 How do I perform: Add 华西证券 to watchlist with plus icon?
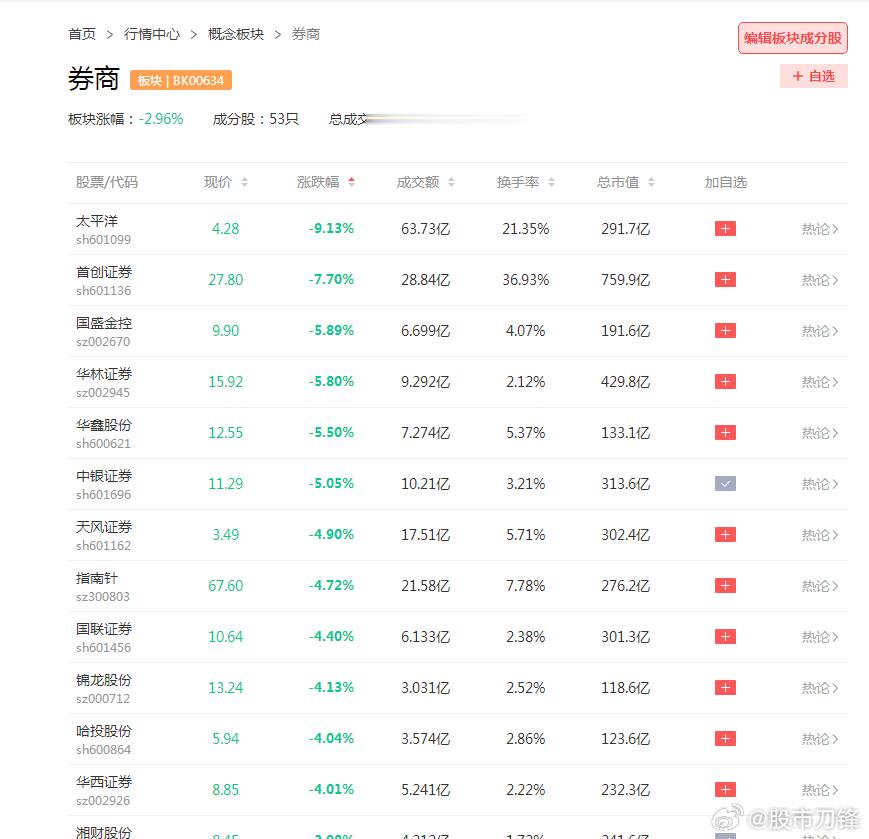[x=725, y=789]
